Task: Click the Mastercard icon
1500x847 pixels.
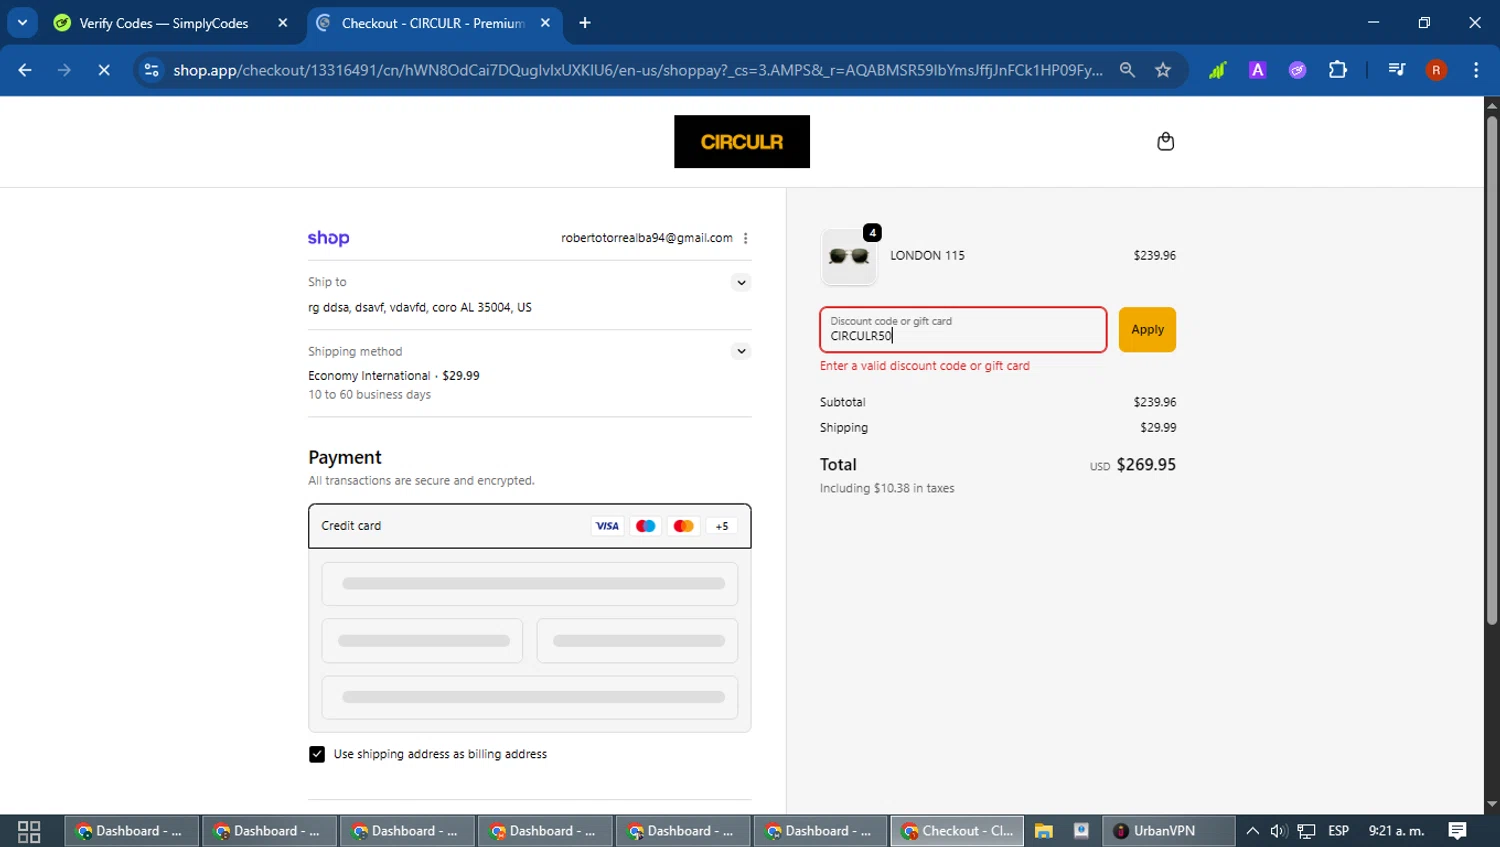Action: tap(683, 526)
